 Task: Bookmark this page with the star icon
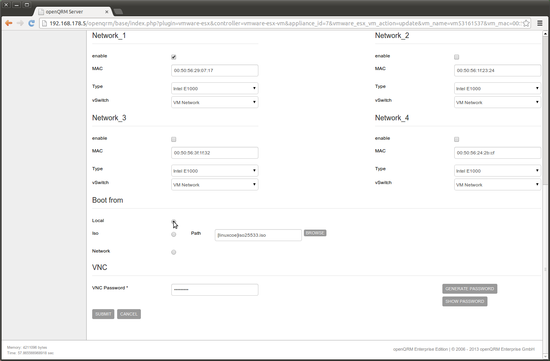point(526,24)
